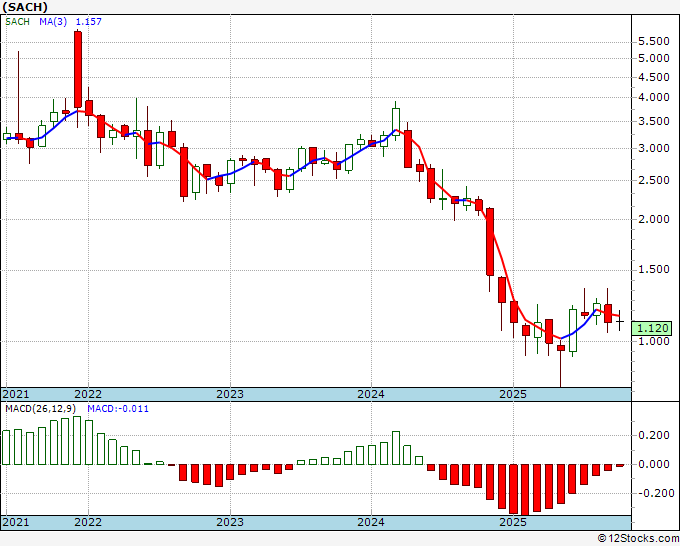Screen dimensions: 680x546
Task: Click 2025 on the MACD timeline
Action: coord(513,522)
